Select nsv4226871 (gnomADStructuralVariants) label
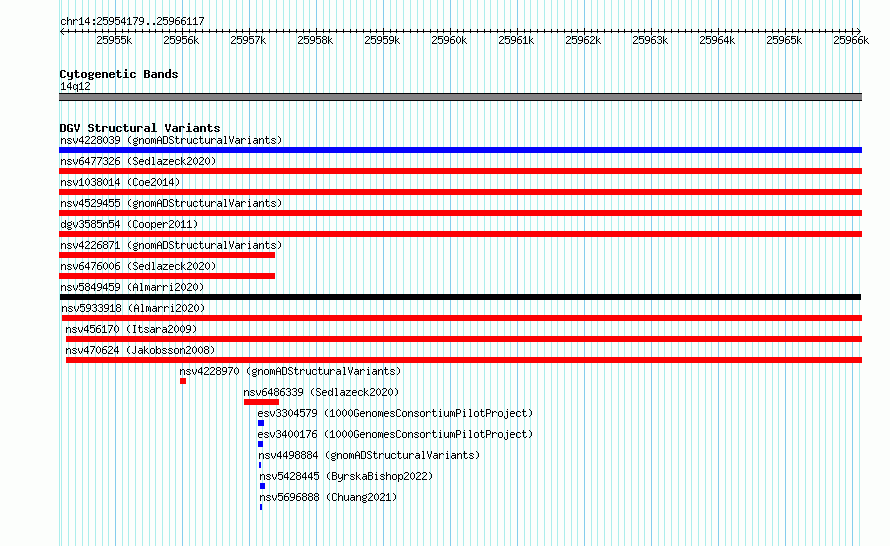 (171, 245)
